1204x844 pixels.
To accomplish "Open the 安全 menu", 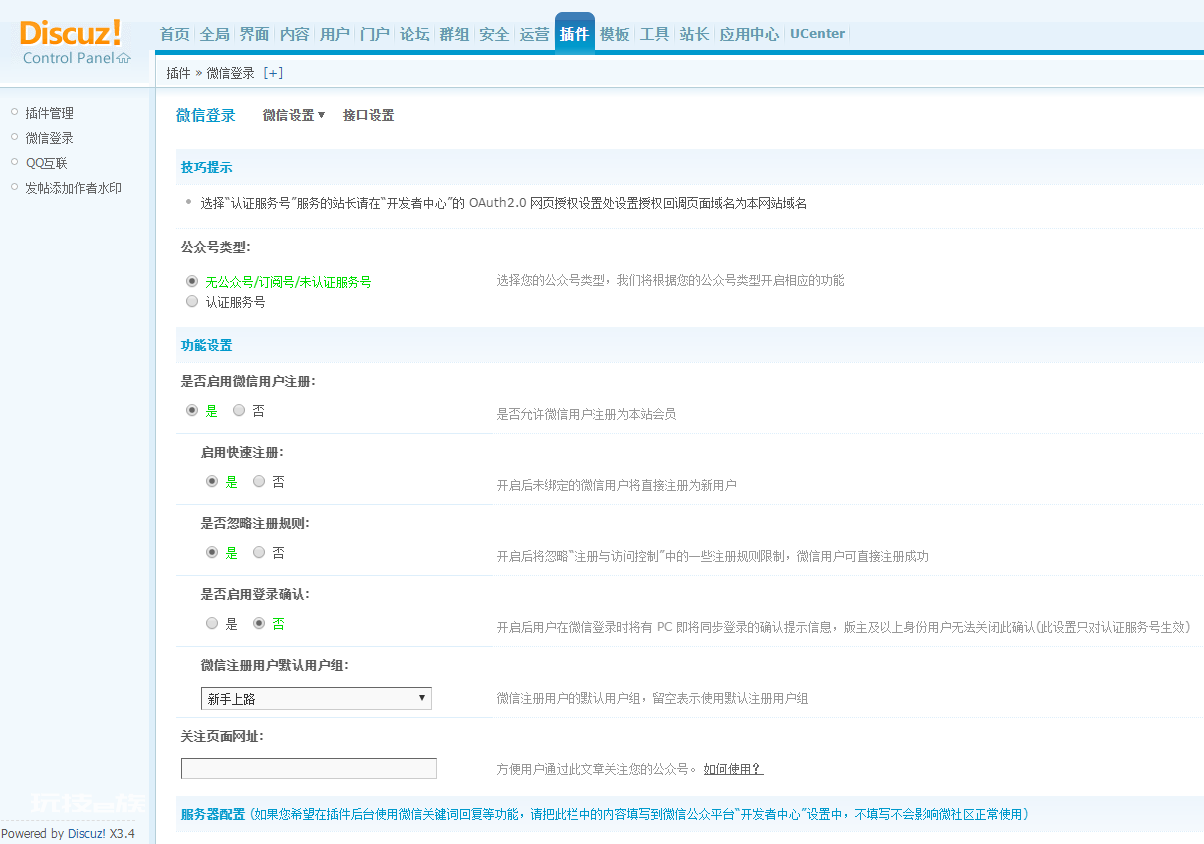I will pos(495,34).
